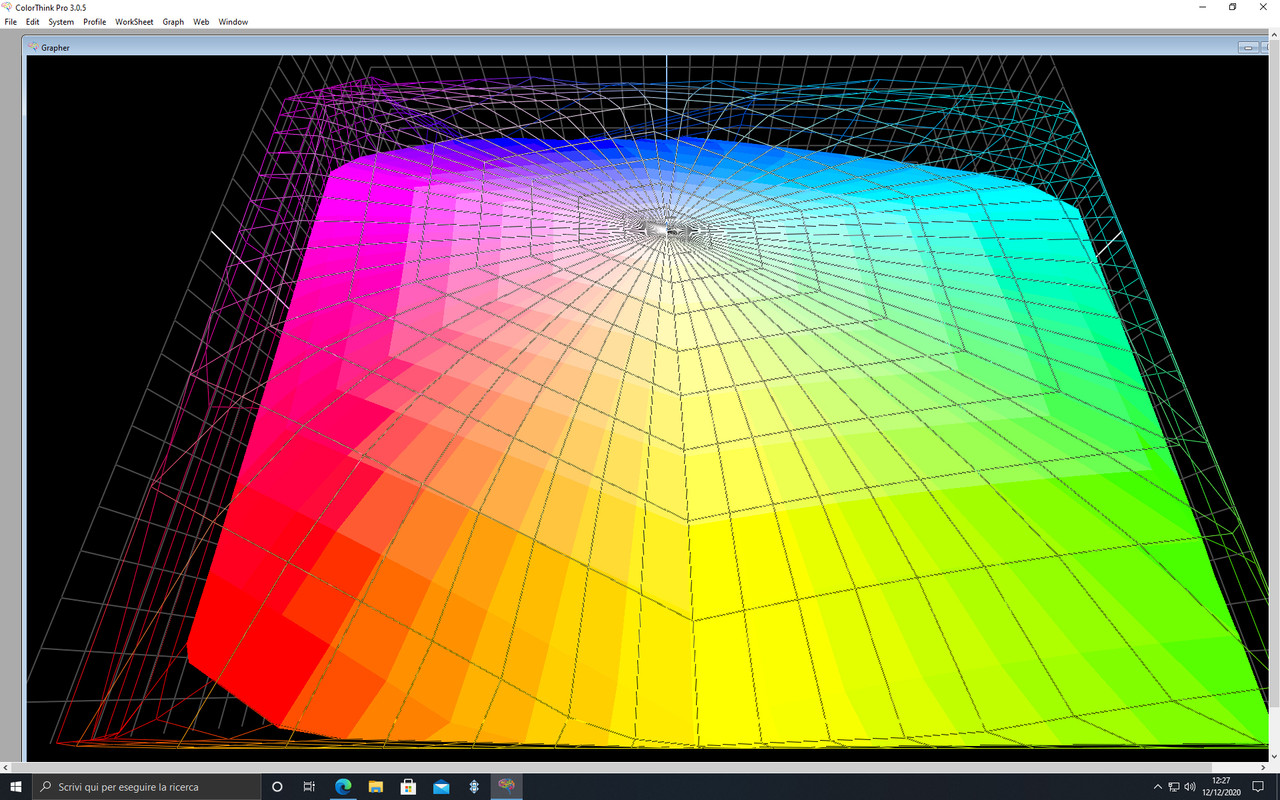
Task: Open Task View from the taskbar
Action: (310, 786)
